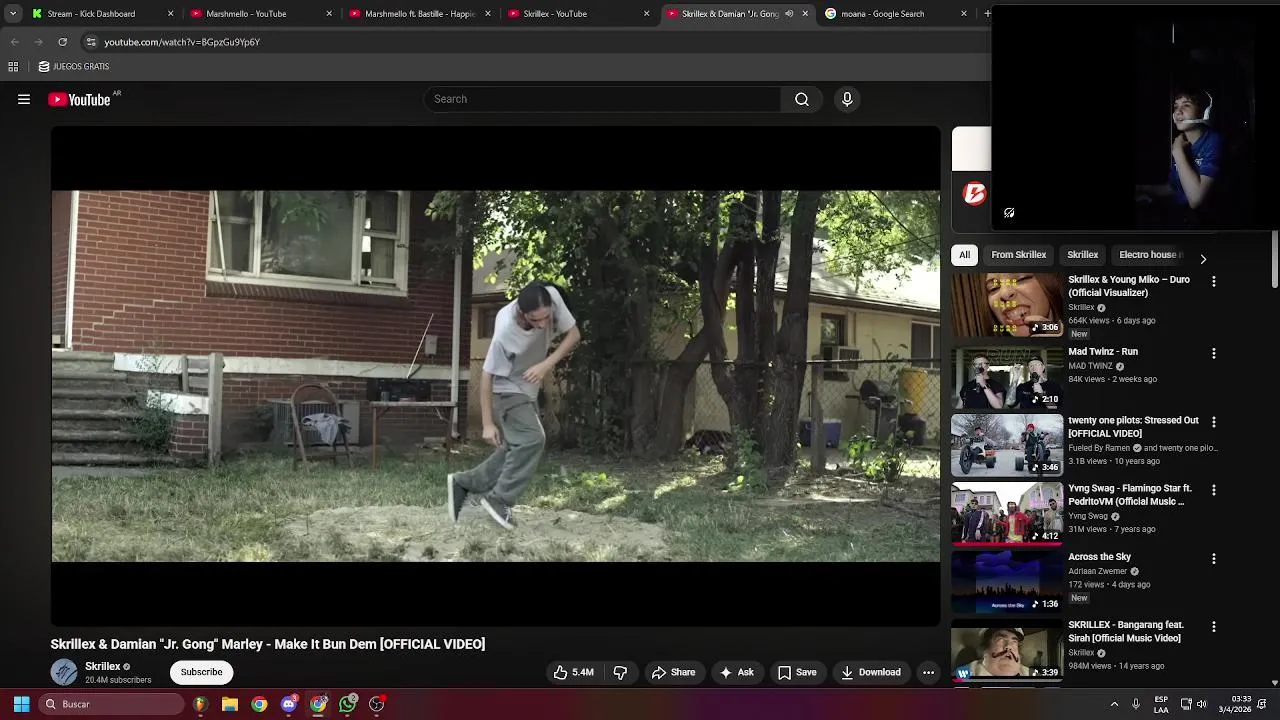Reload the page
The width and height of the screenshot is (1280, 720).
pos(62,42)
